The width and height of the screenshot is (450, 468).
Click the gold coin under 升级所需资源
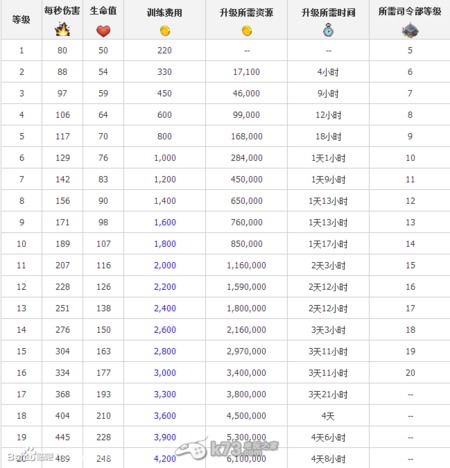pyautogui.click(x=247, y=31)
